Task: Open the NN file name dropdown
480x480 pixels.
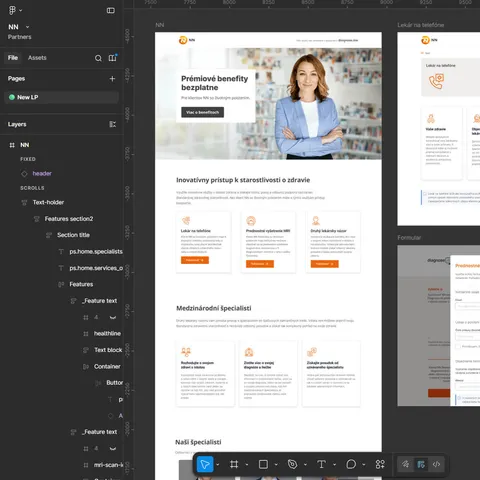Action: click(27, 27)
